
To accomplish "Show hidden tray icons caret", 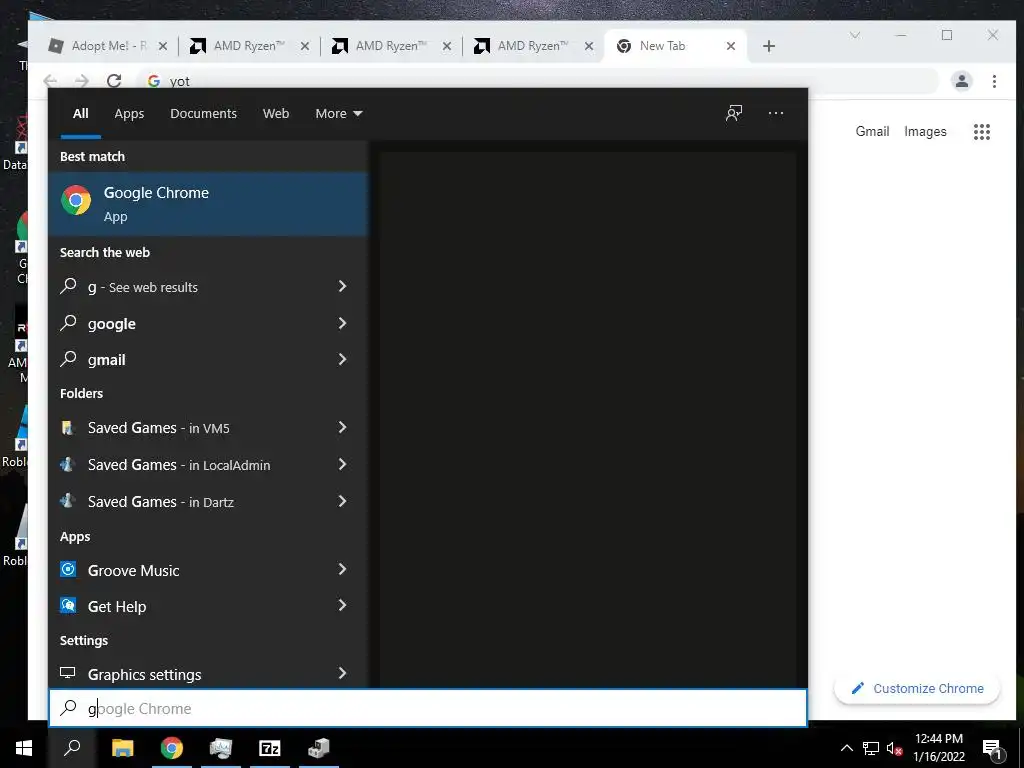I will pos(846,748).
